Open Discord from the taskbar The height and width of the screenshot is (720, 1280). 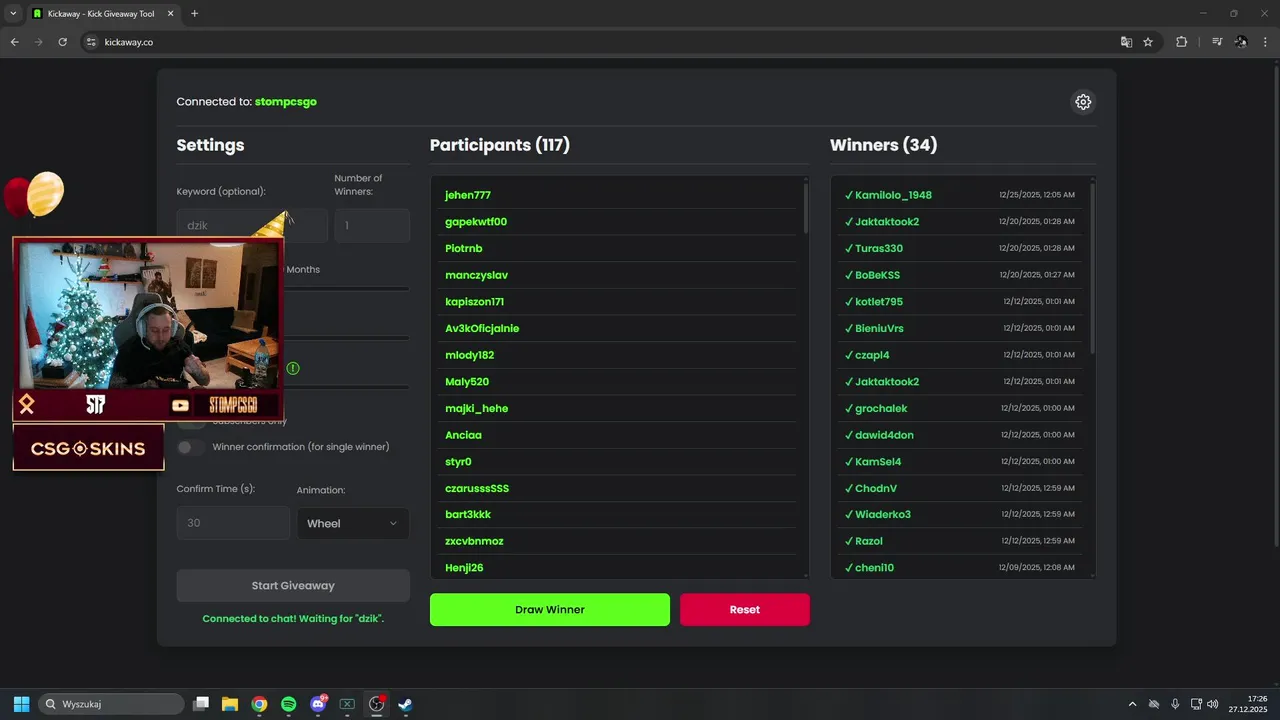point(318,704)
